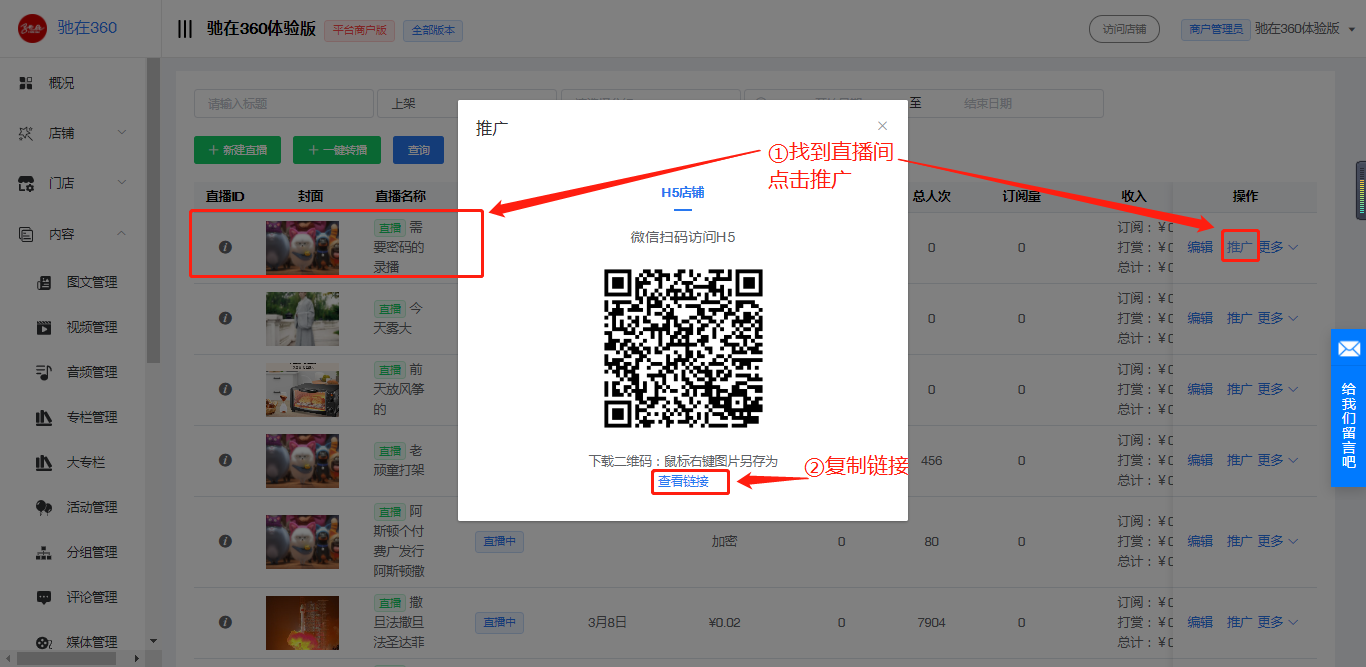
Task: Focus the 请输入标题 search field
Action: click(284, 103)
